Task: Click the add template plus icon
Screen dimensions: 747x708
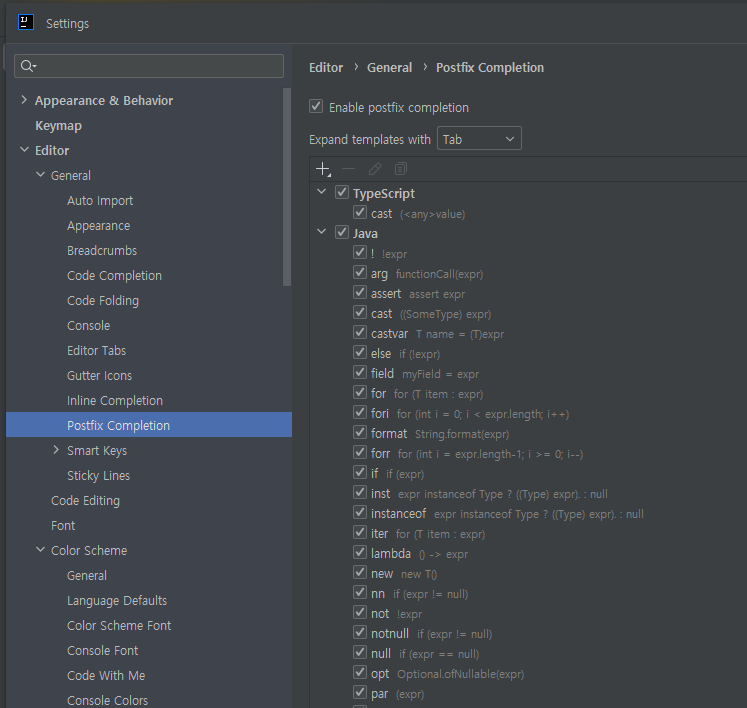Action: [323, 169]
